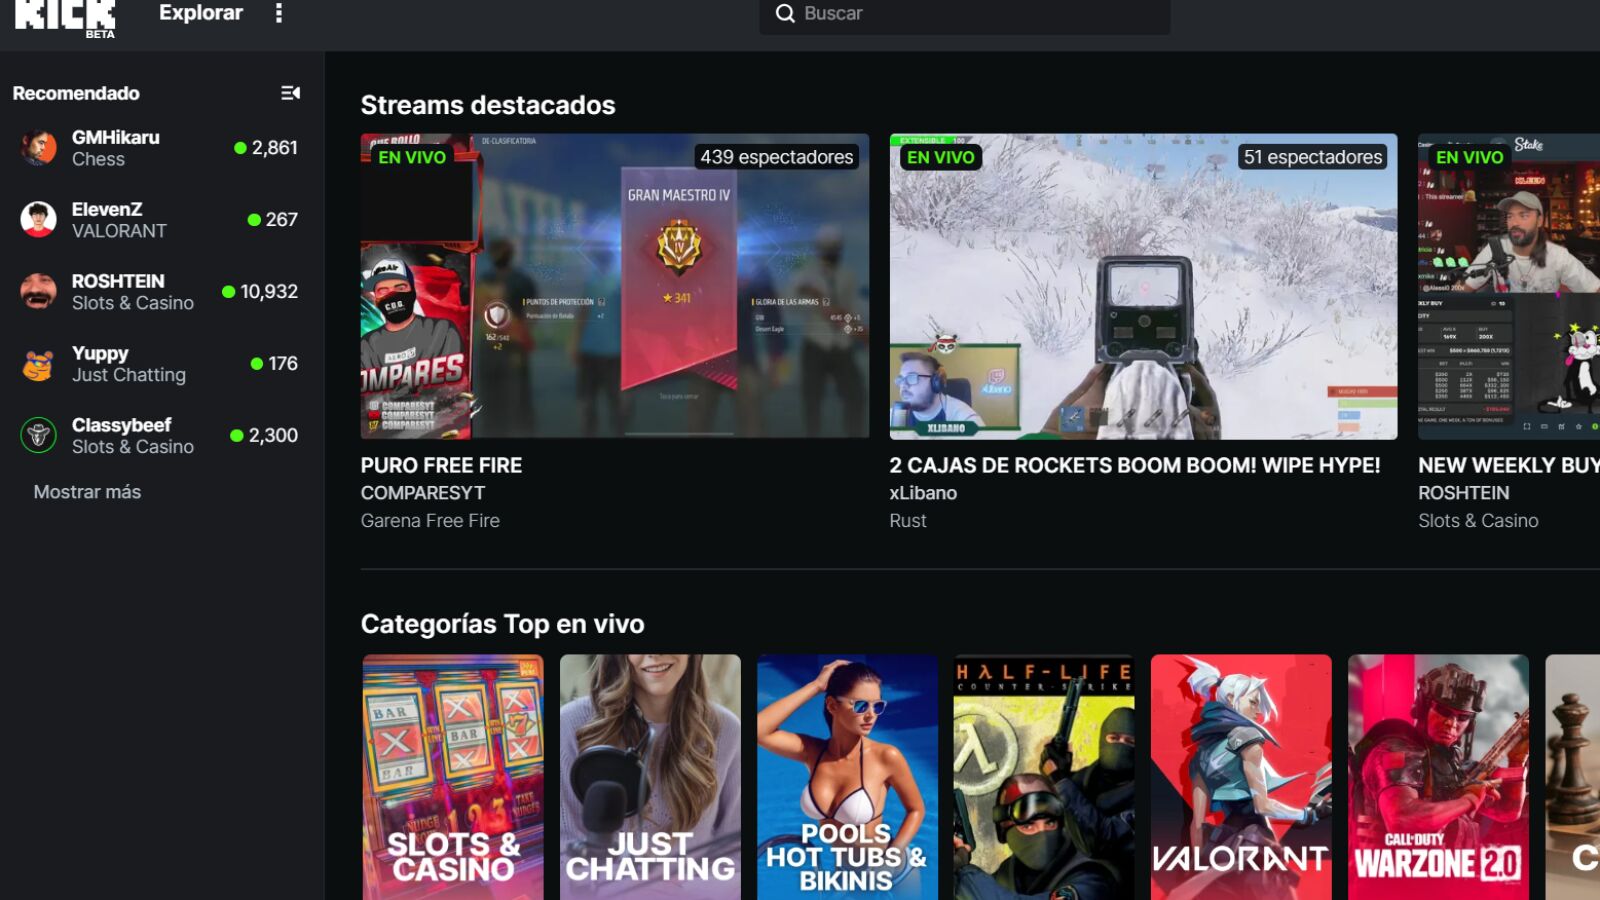Image resolution: width=1600 pixels, height=900 pixels.
Task: Collapse the Recomendado sidebar panel
Action: tap(290, 93)
